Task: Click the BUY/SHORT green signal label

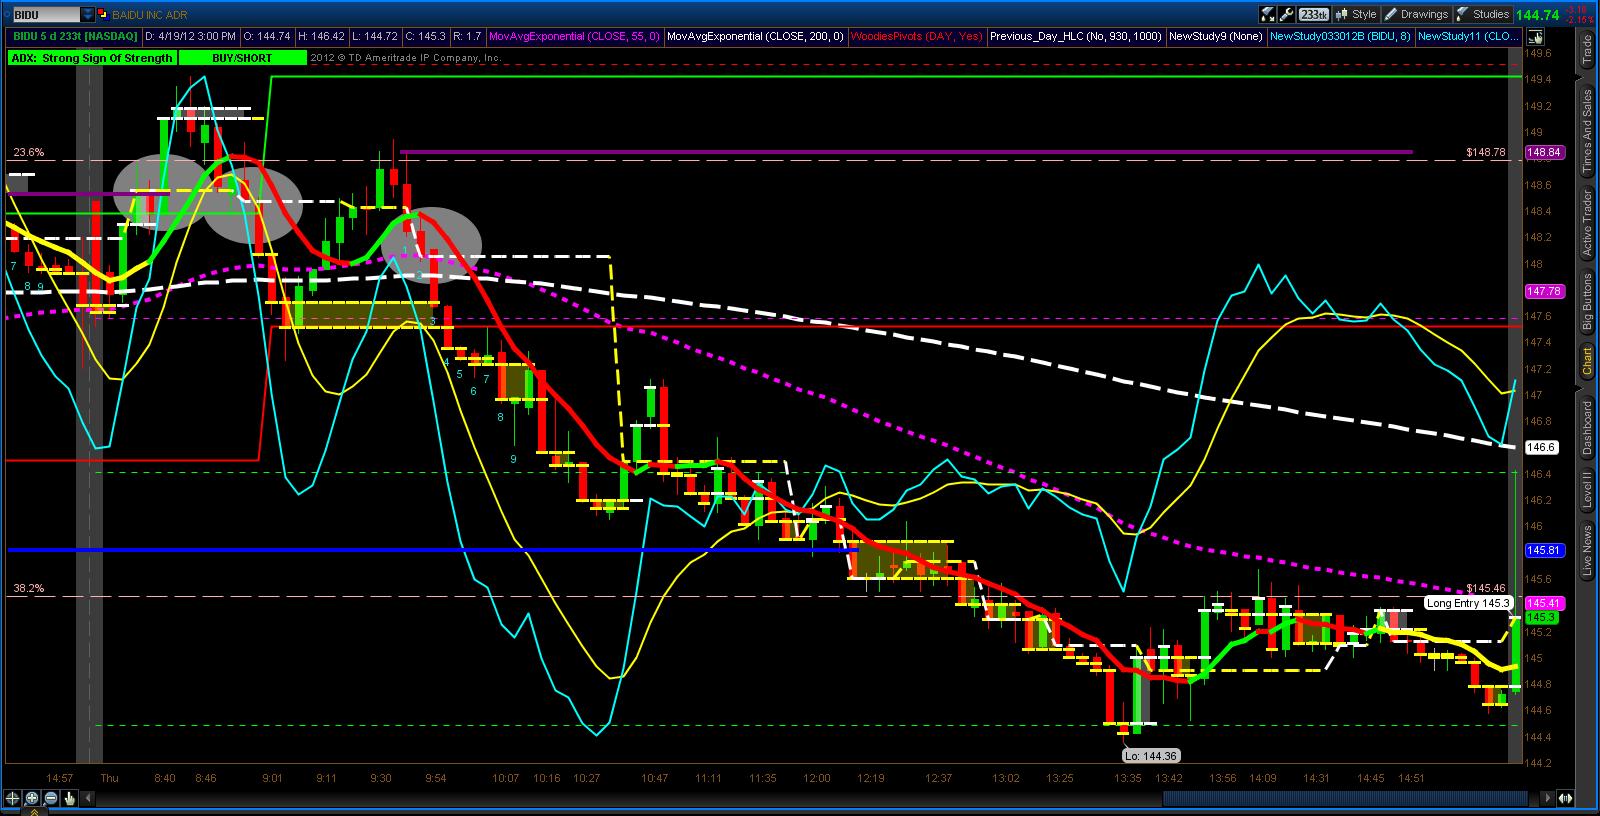Action: tap(241, 58)
